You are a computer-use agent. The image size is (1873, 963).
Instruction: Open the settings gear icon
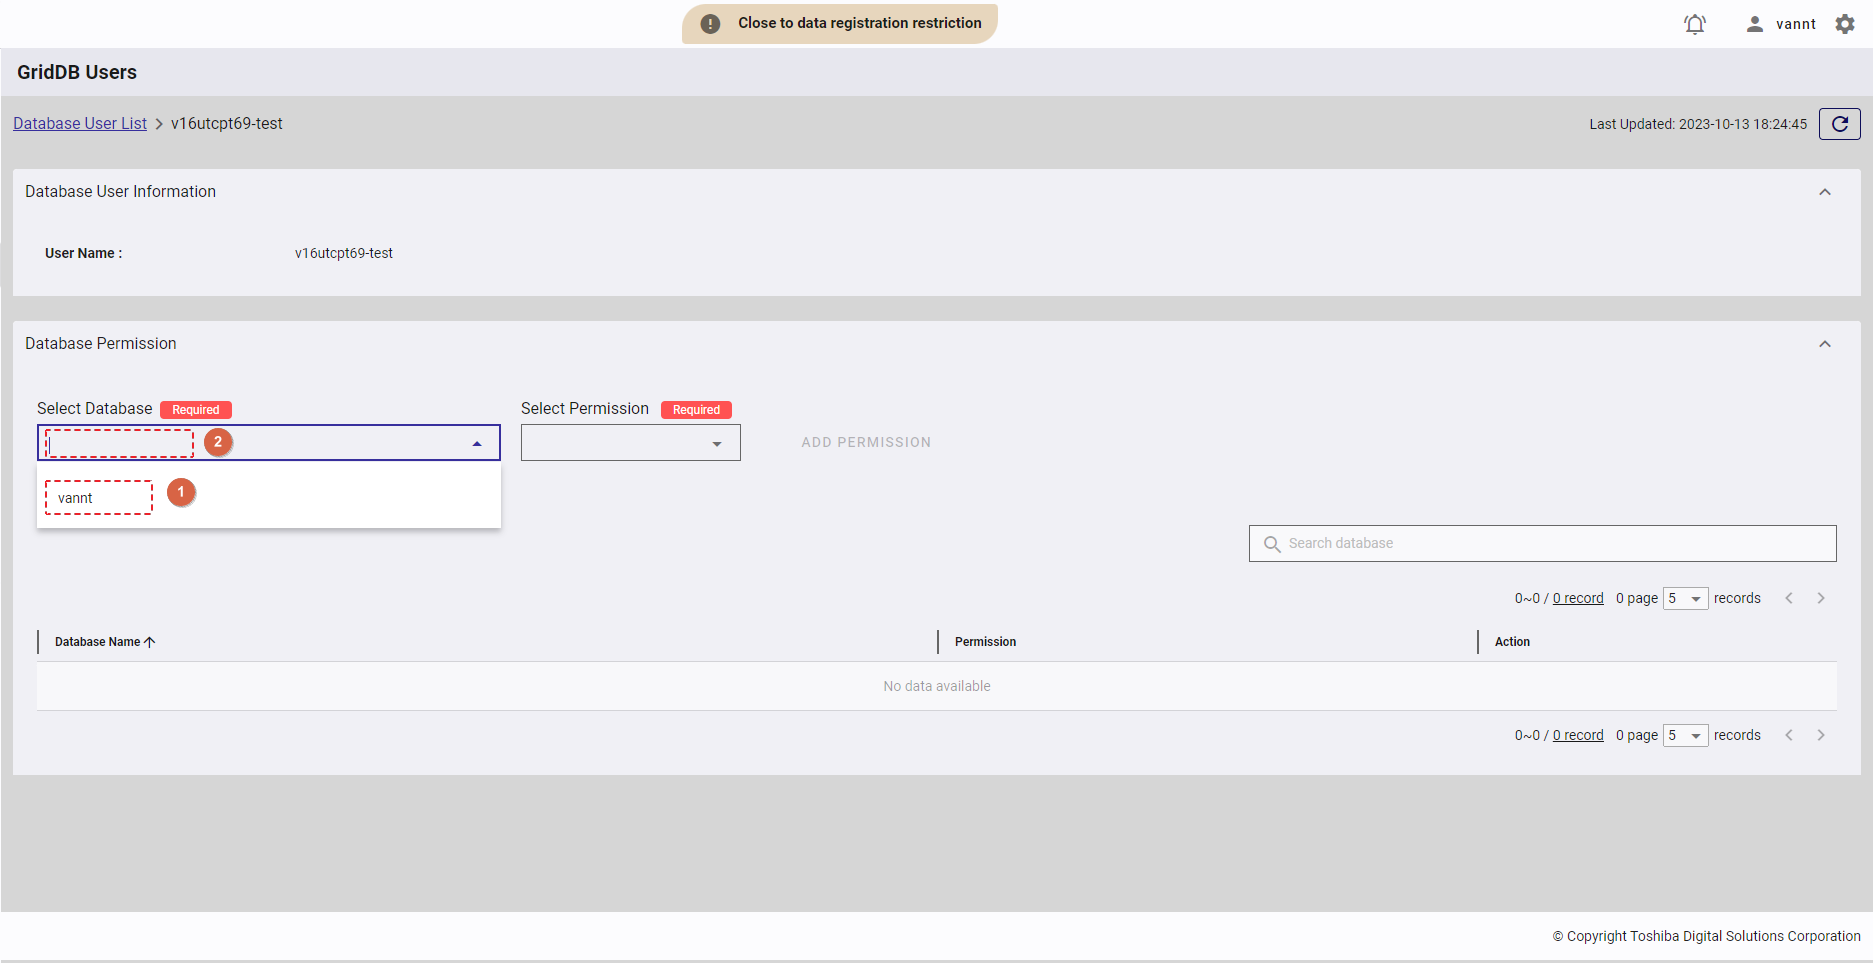(1845, 24)
